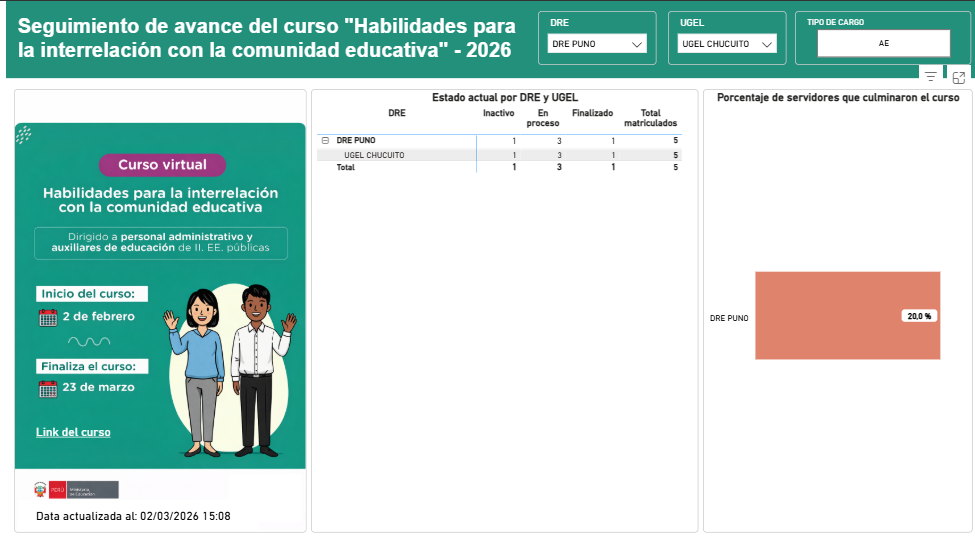975x538 pixels.
Task: Click the calendar icon beside 2 de febrero
Action: [48, 318]
